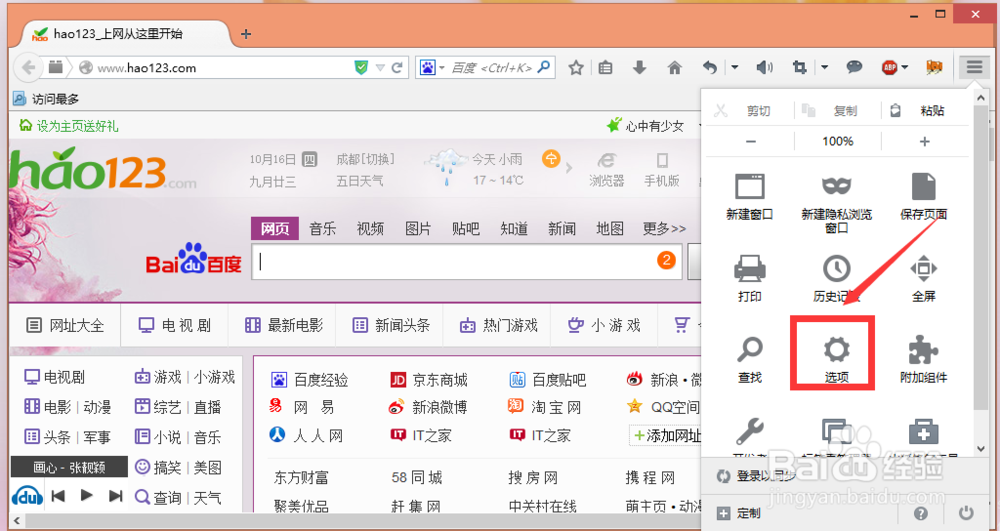Expand the screenshot tool dropdown arrow
Image resolution: width=1000 pixels, height=531 pixels.
point(825,67)
